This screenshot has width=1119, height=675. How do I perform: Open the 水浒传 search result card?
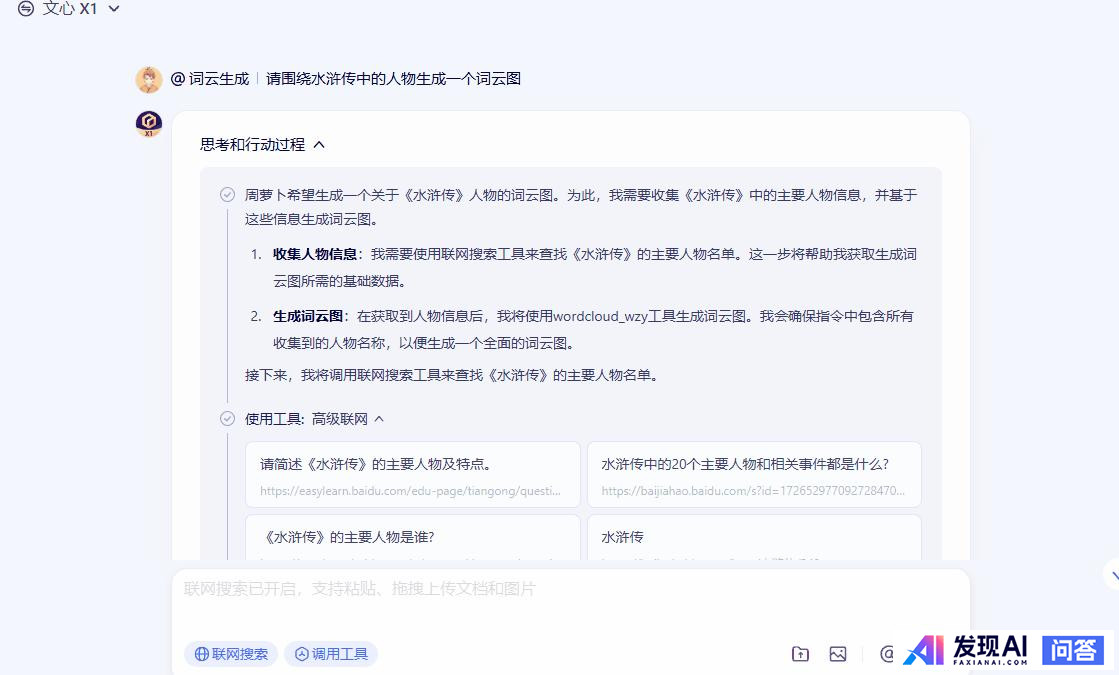tap(754, 537)
